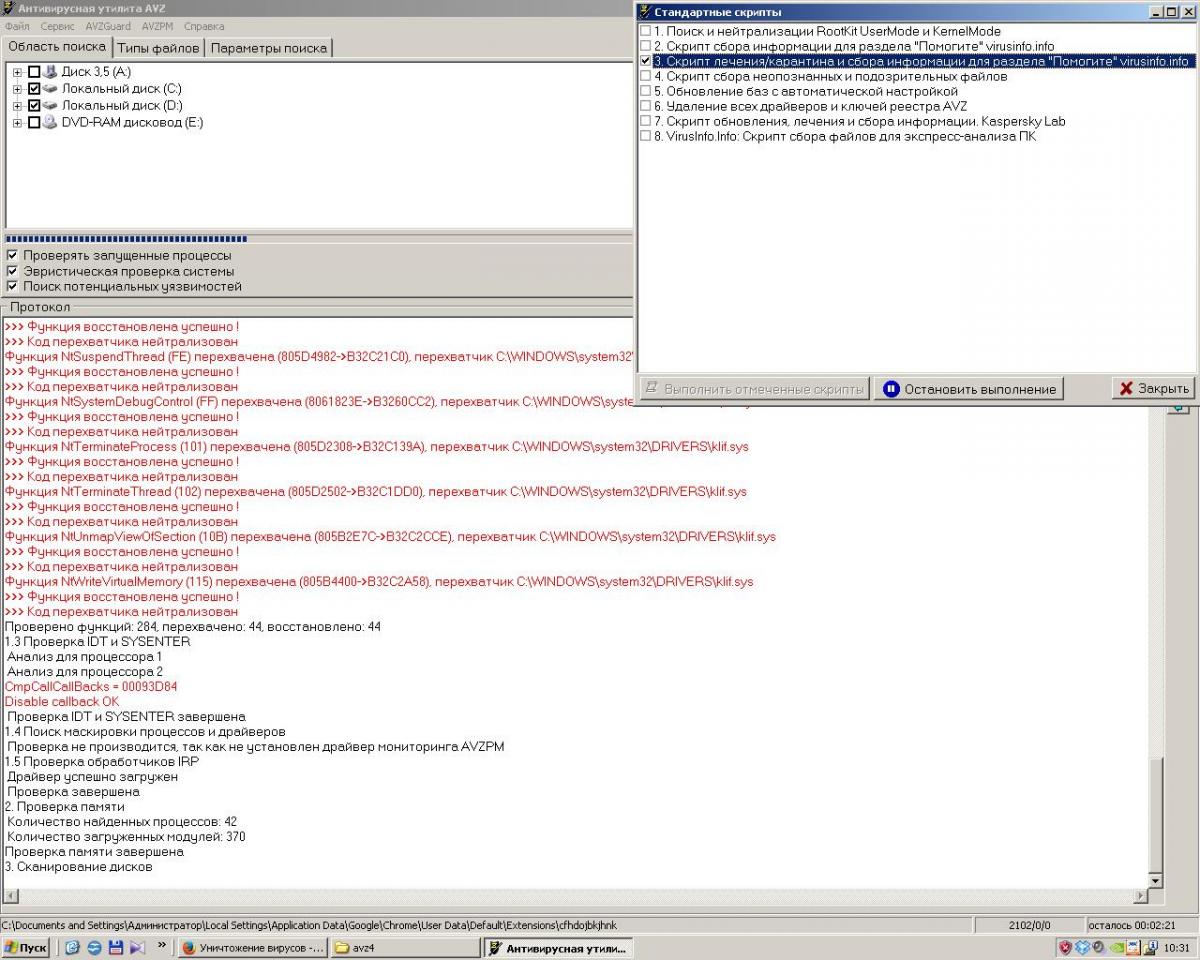Click Закрыть button in scripts window
1200x960 pixels.
(x=1153, y=389)
